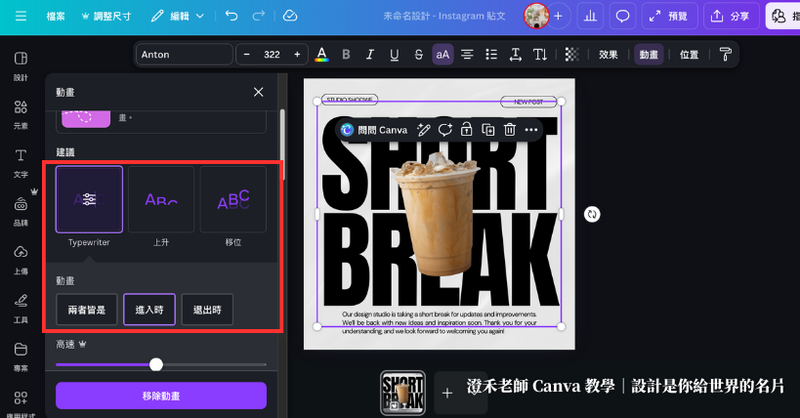Adjust the 高速 animation speed slider
This screenshot has height=418, width=800.
(x=156, y=364)
